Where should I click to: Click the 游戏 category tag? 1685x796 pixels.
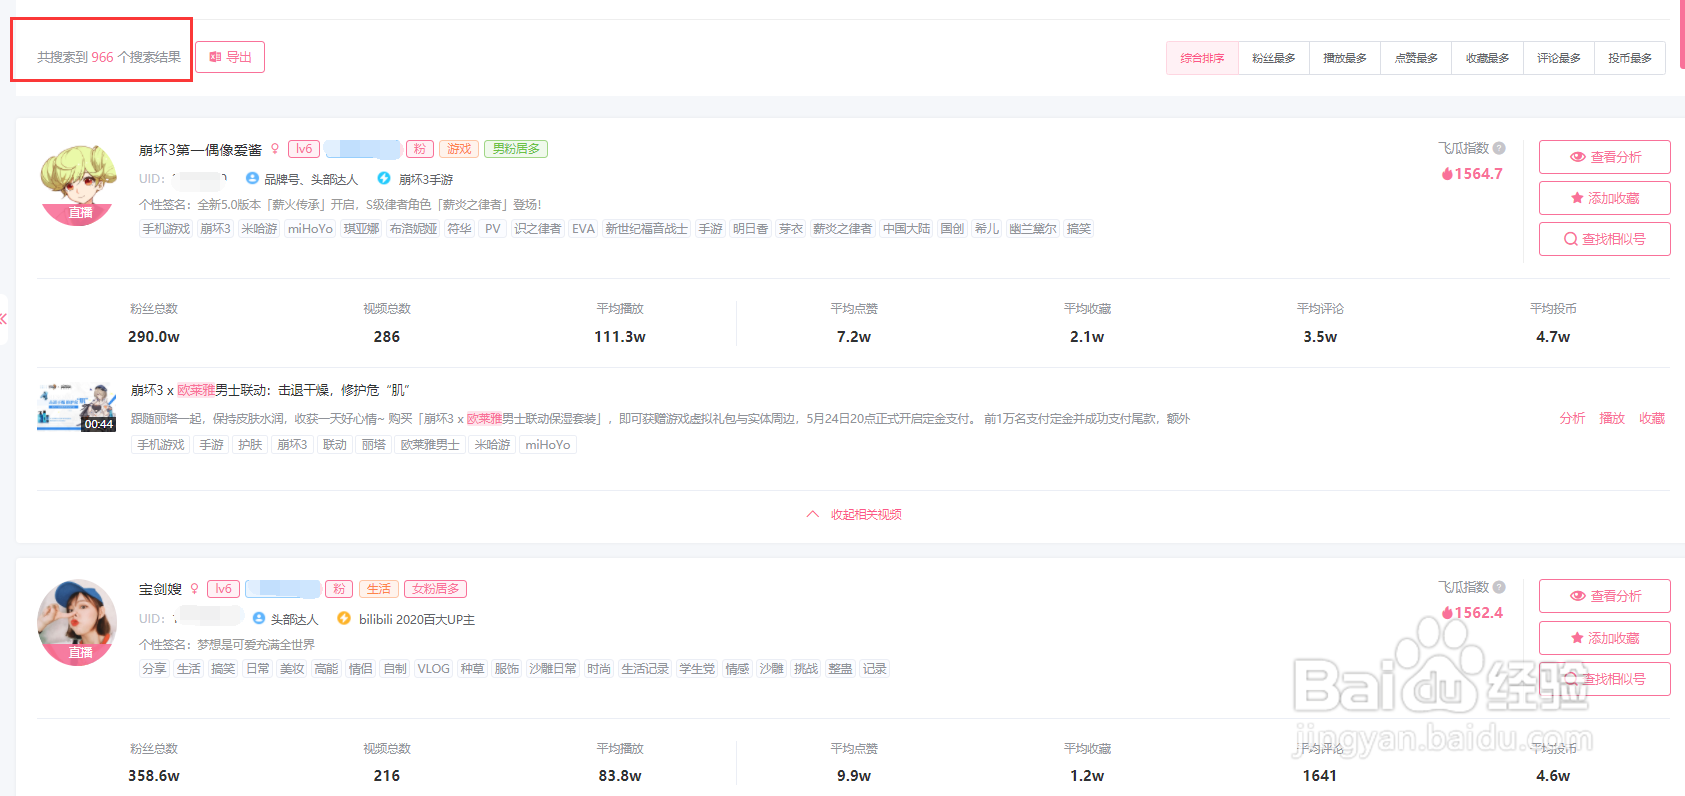(x=459, y=149)
